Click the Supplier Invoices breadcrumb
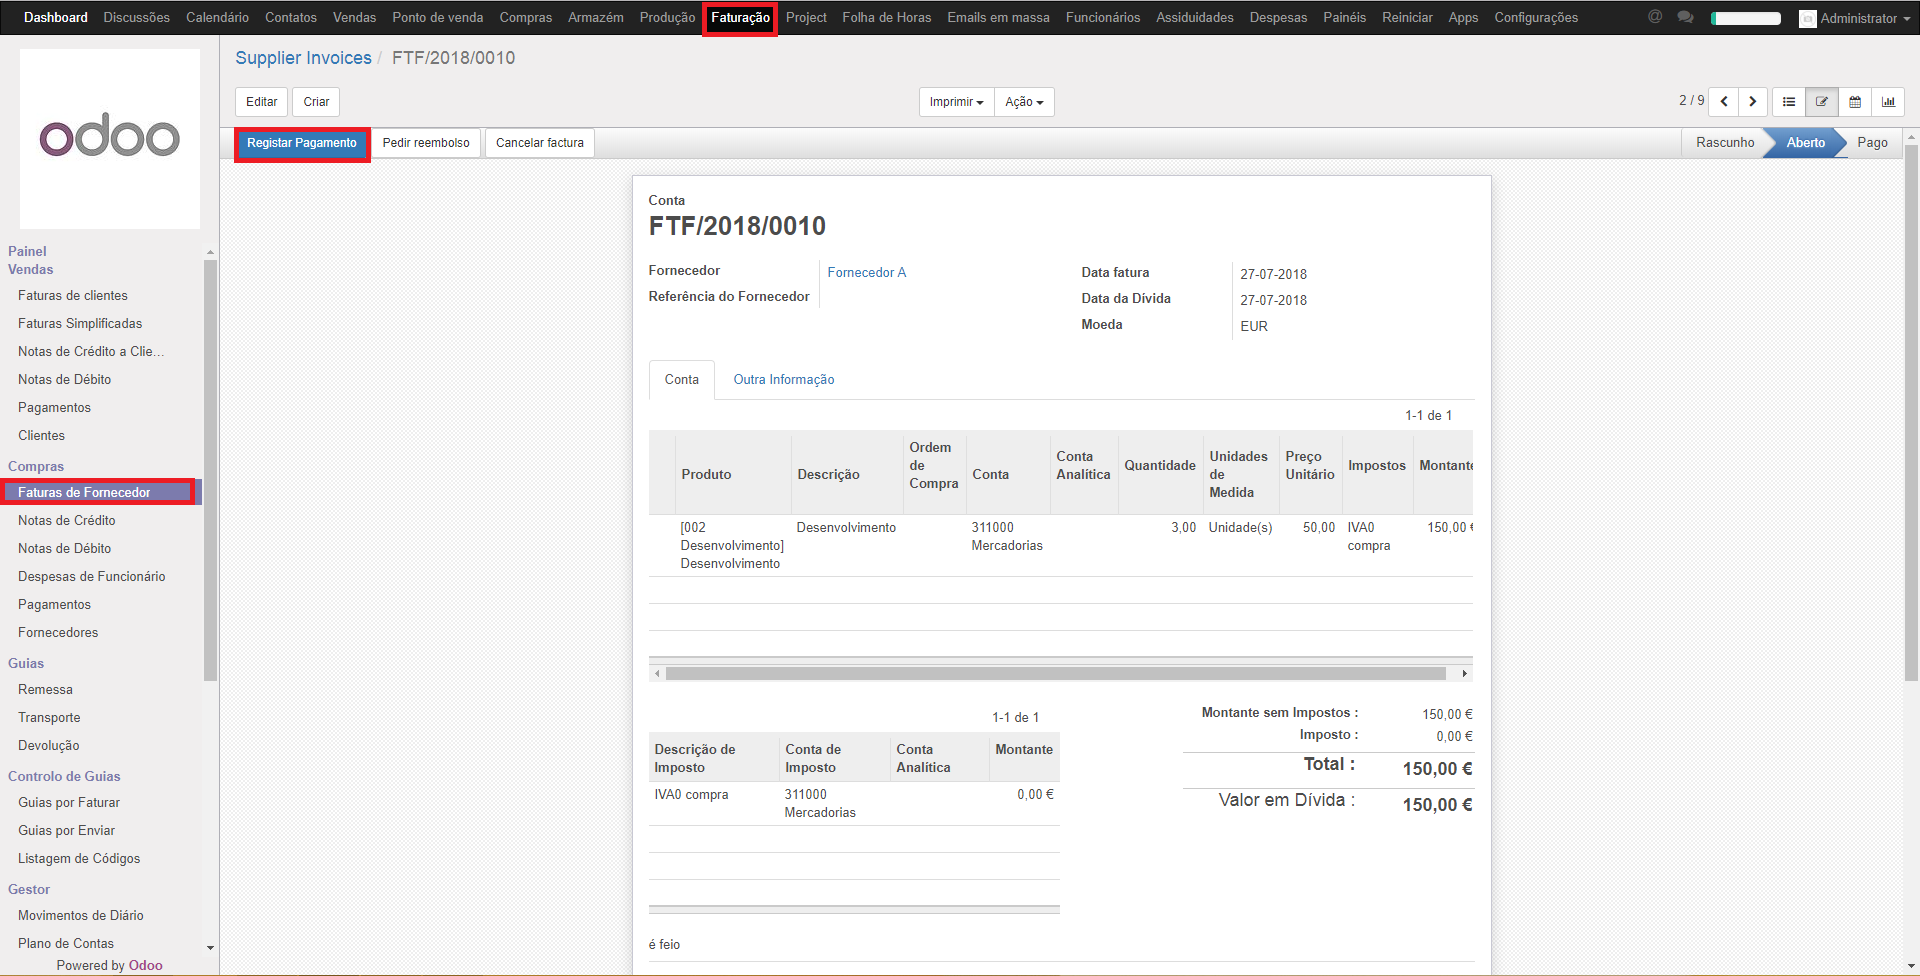Viewport: 1920px width, 976px height. [303, 58]
